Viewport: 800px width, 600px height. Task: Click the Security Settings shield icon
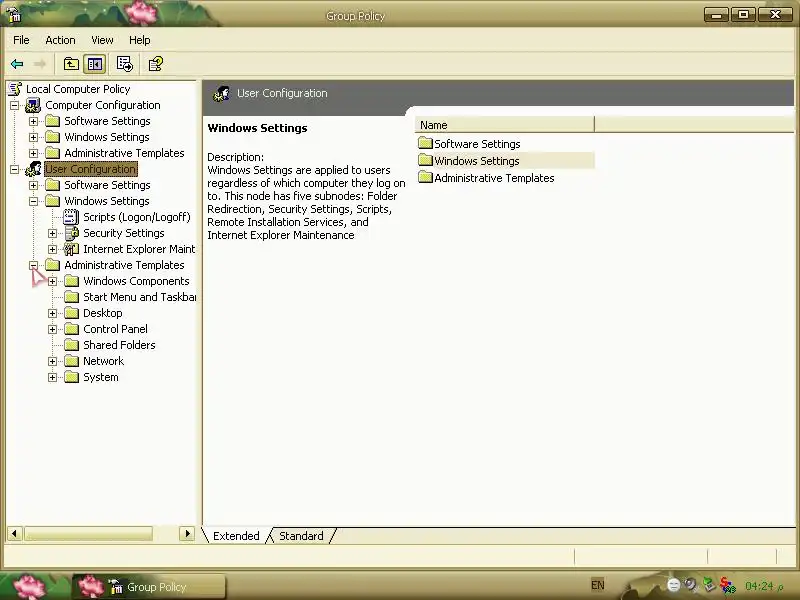[x=72, y=233]
